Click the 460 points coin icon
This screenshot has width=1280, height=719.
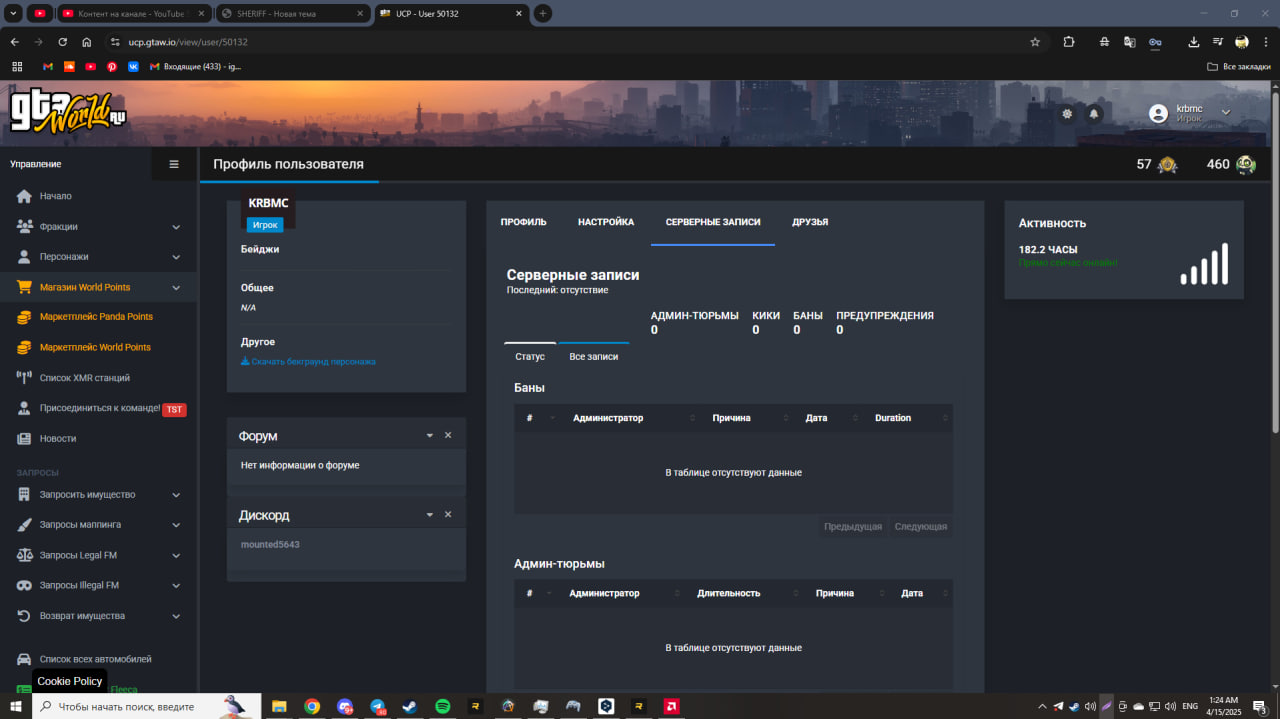click(x=1245, y=164)
